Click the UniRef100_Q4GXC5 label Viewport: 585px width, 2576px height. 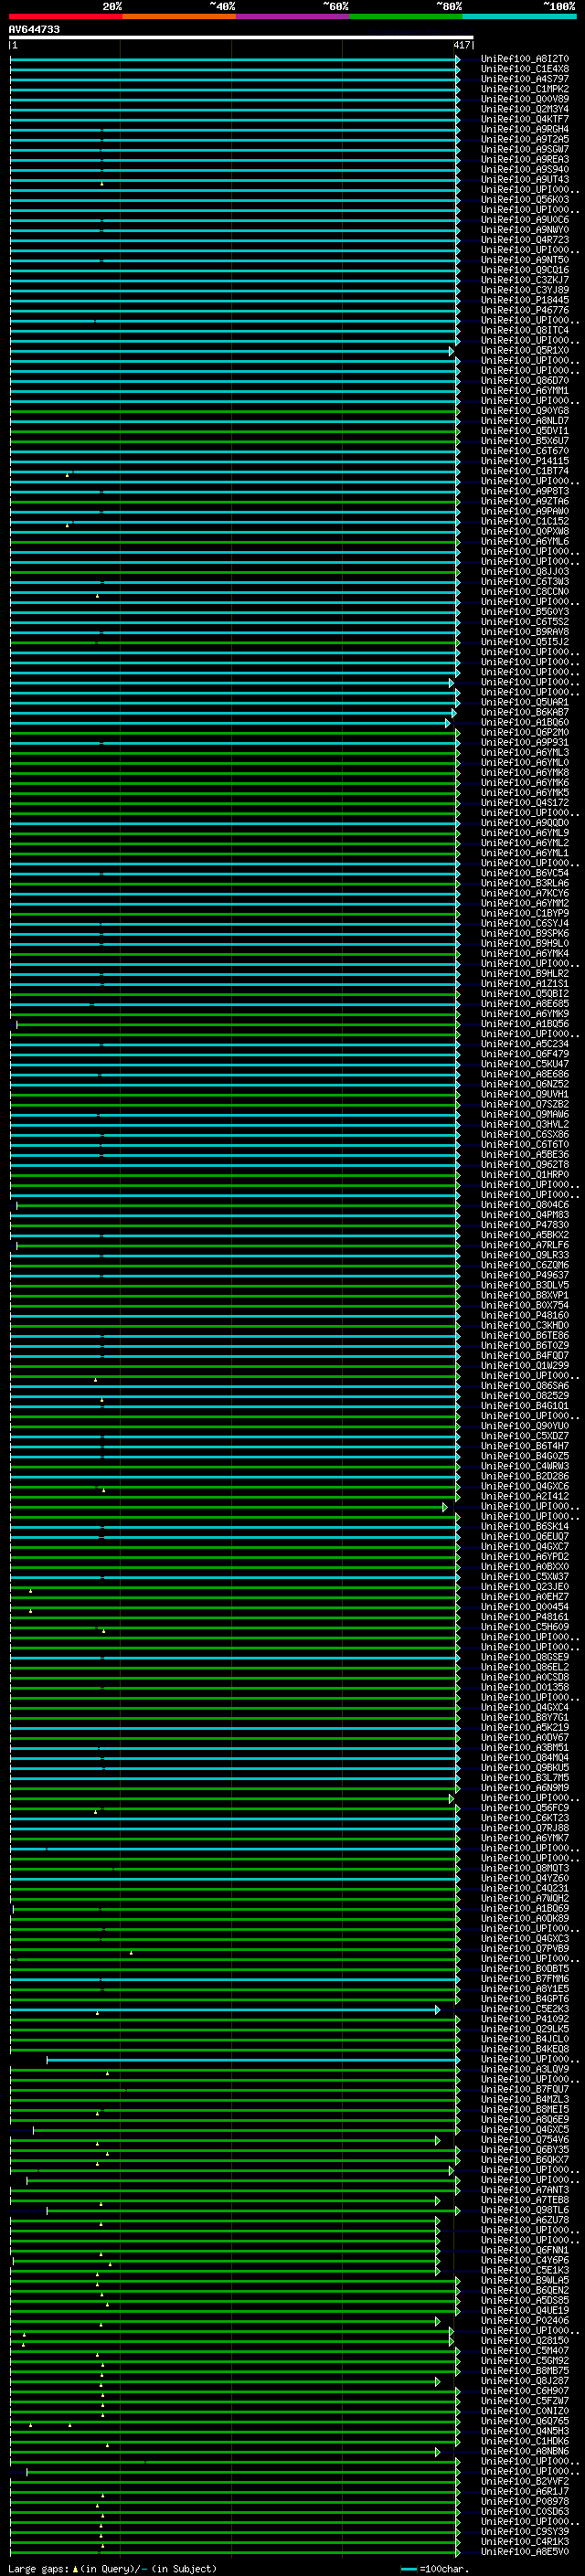coord(524,2130)
